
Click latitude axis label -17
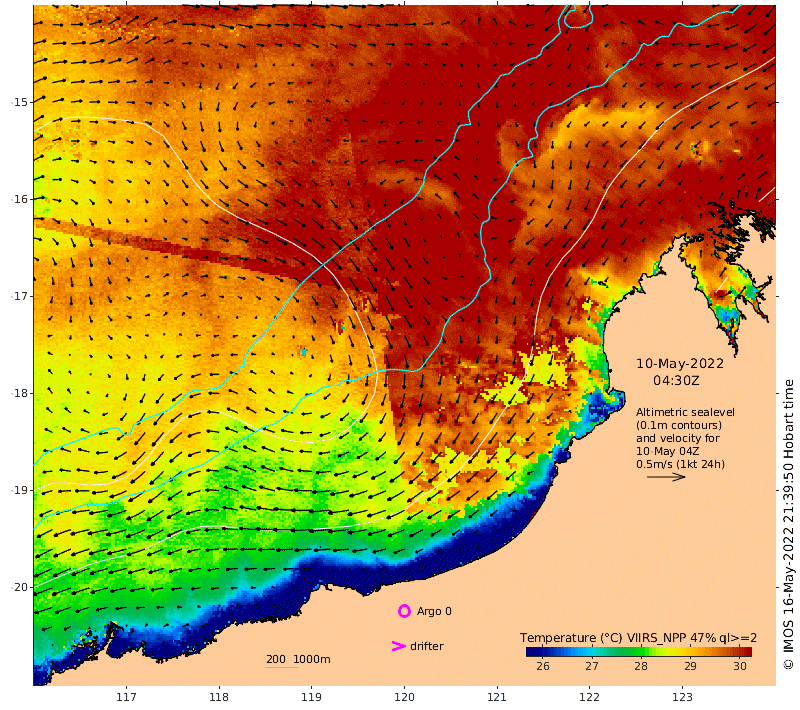click(x=19, y=296)
